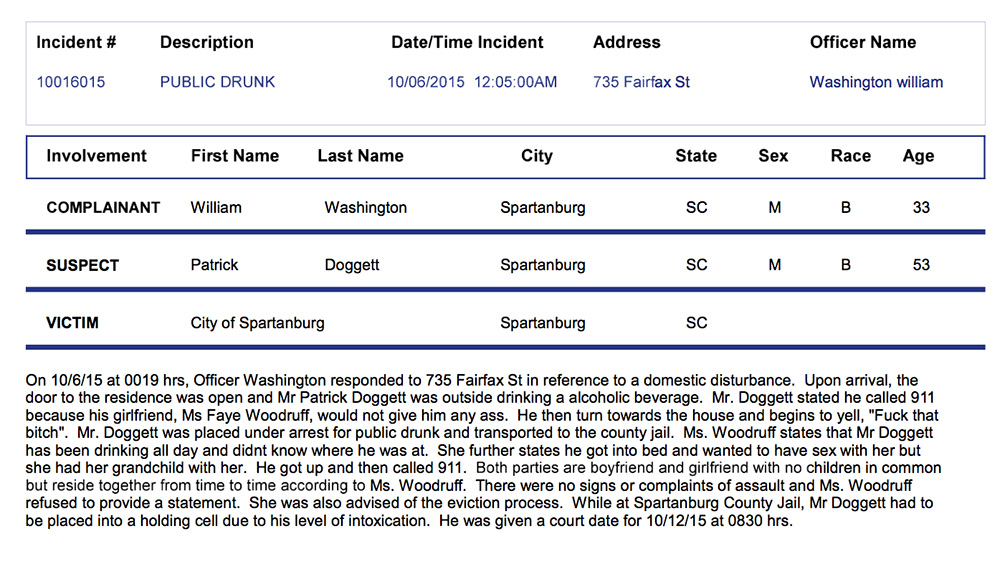Open officer name Washington william
This screenshot has width=1000, height=564.
(x=876, y=82)
